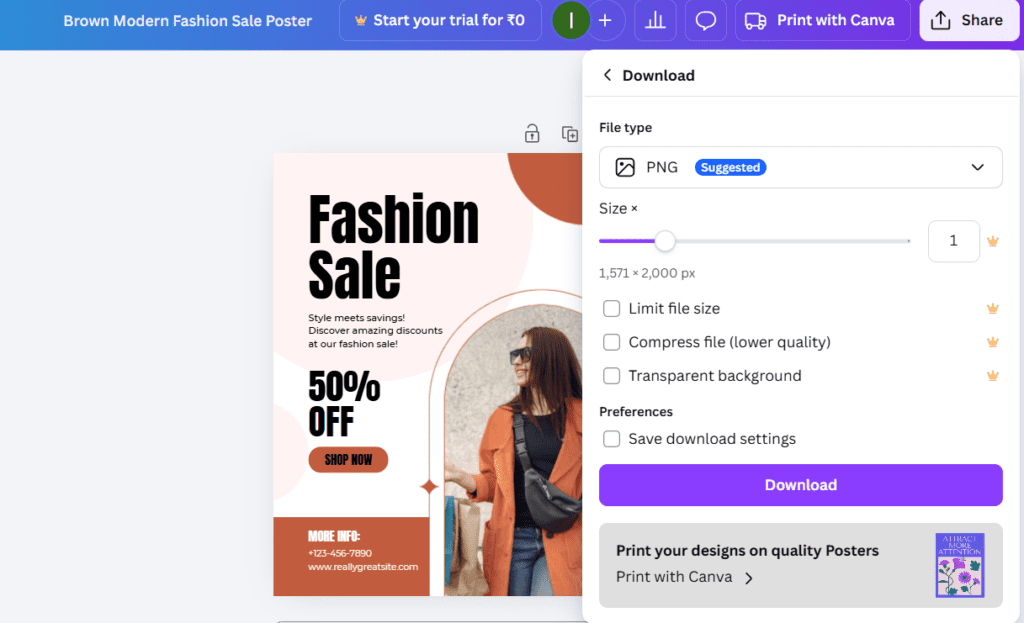Enable the Limit file size checkbox
1024x623 pixels.
(x=612, y=309)
